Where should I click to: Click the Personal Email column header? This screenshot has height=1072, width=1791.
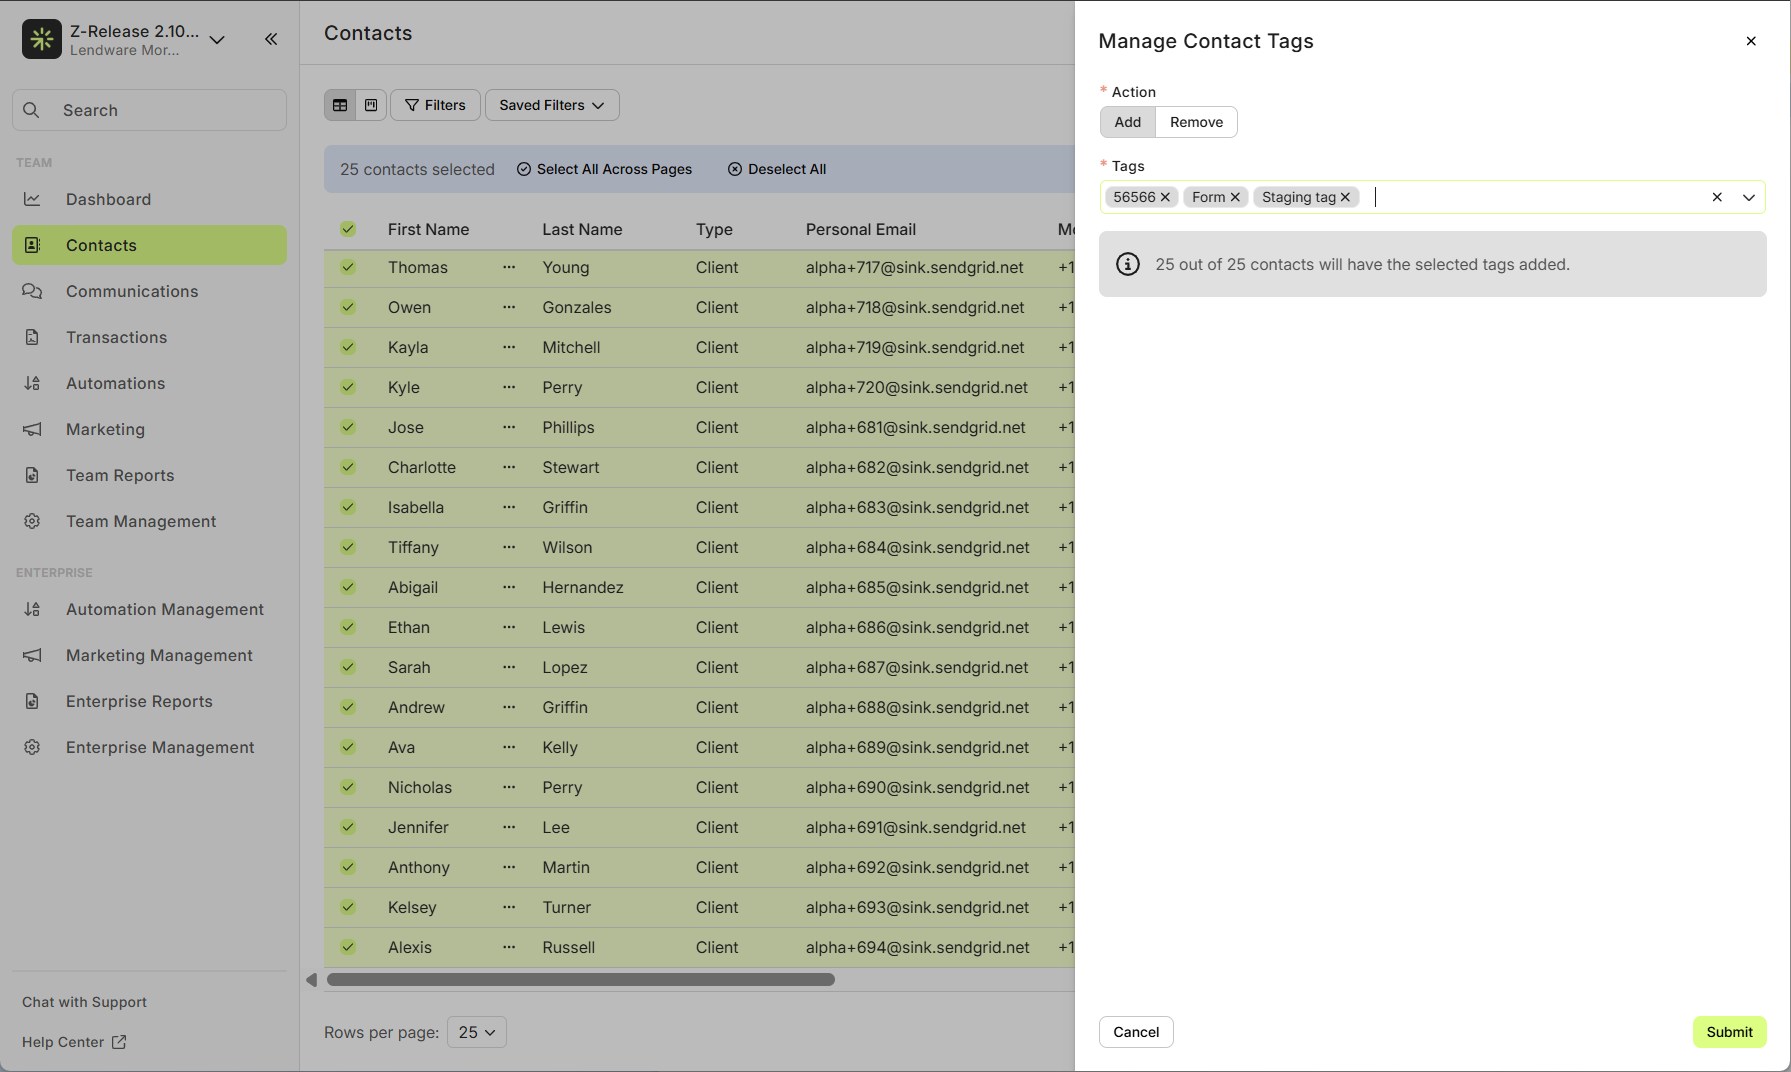point(860,229)
